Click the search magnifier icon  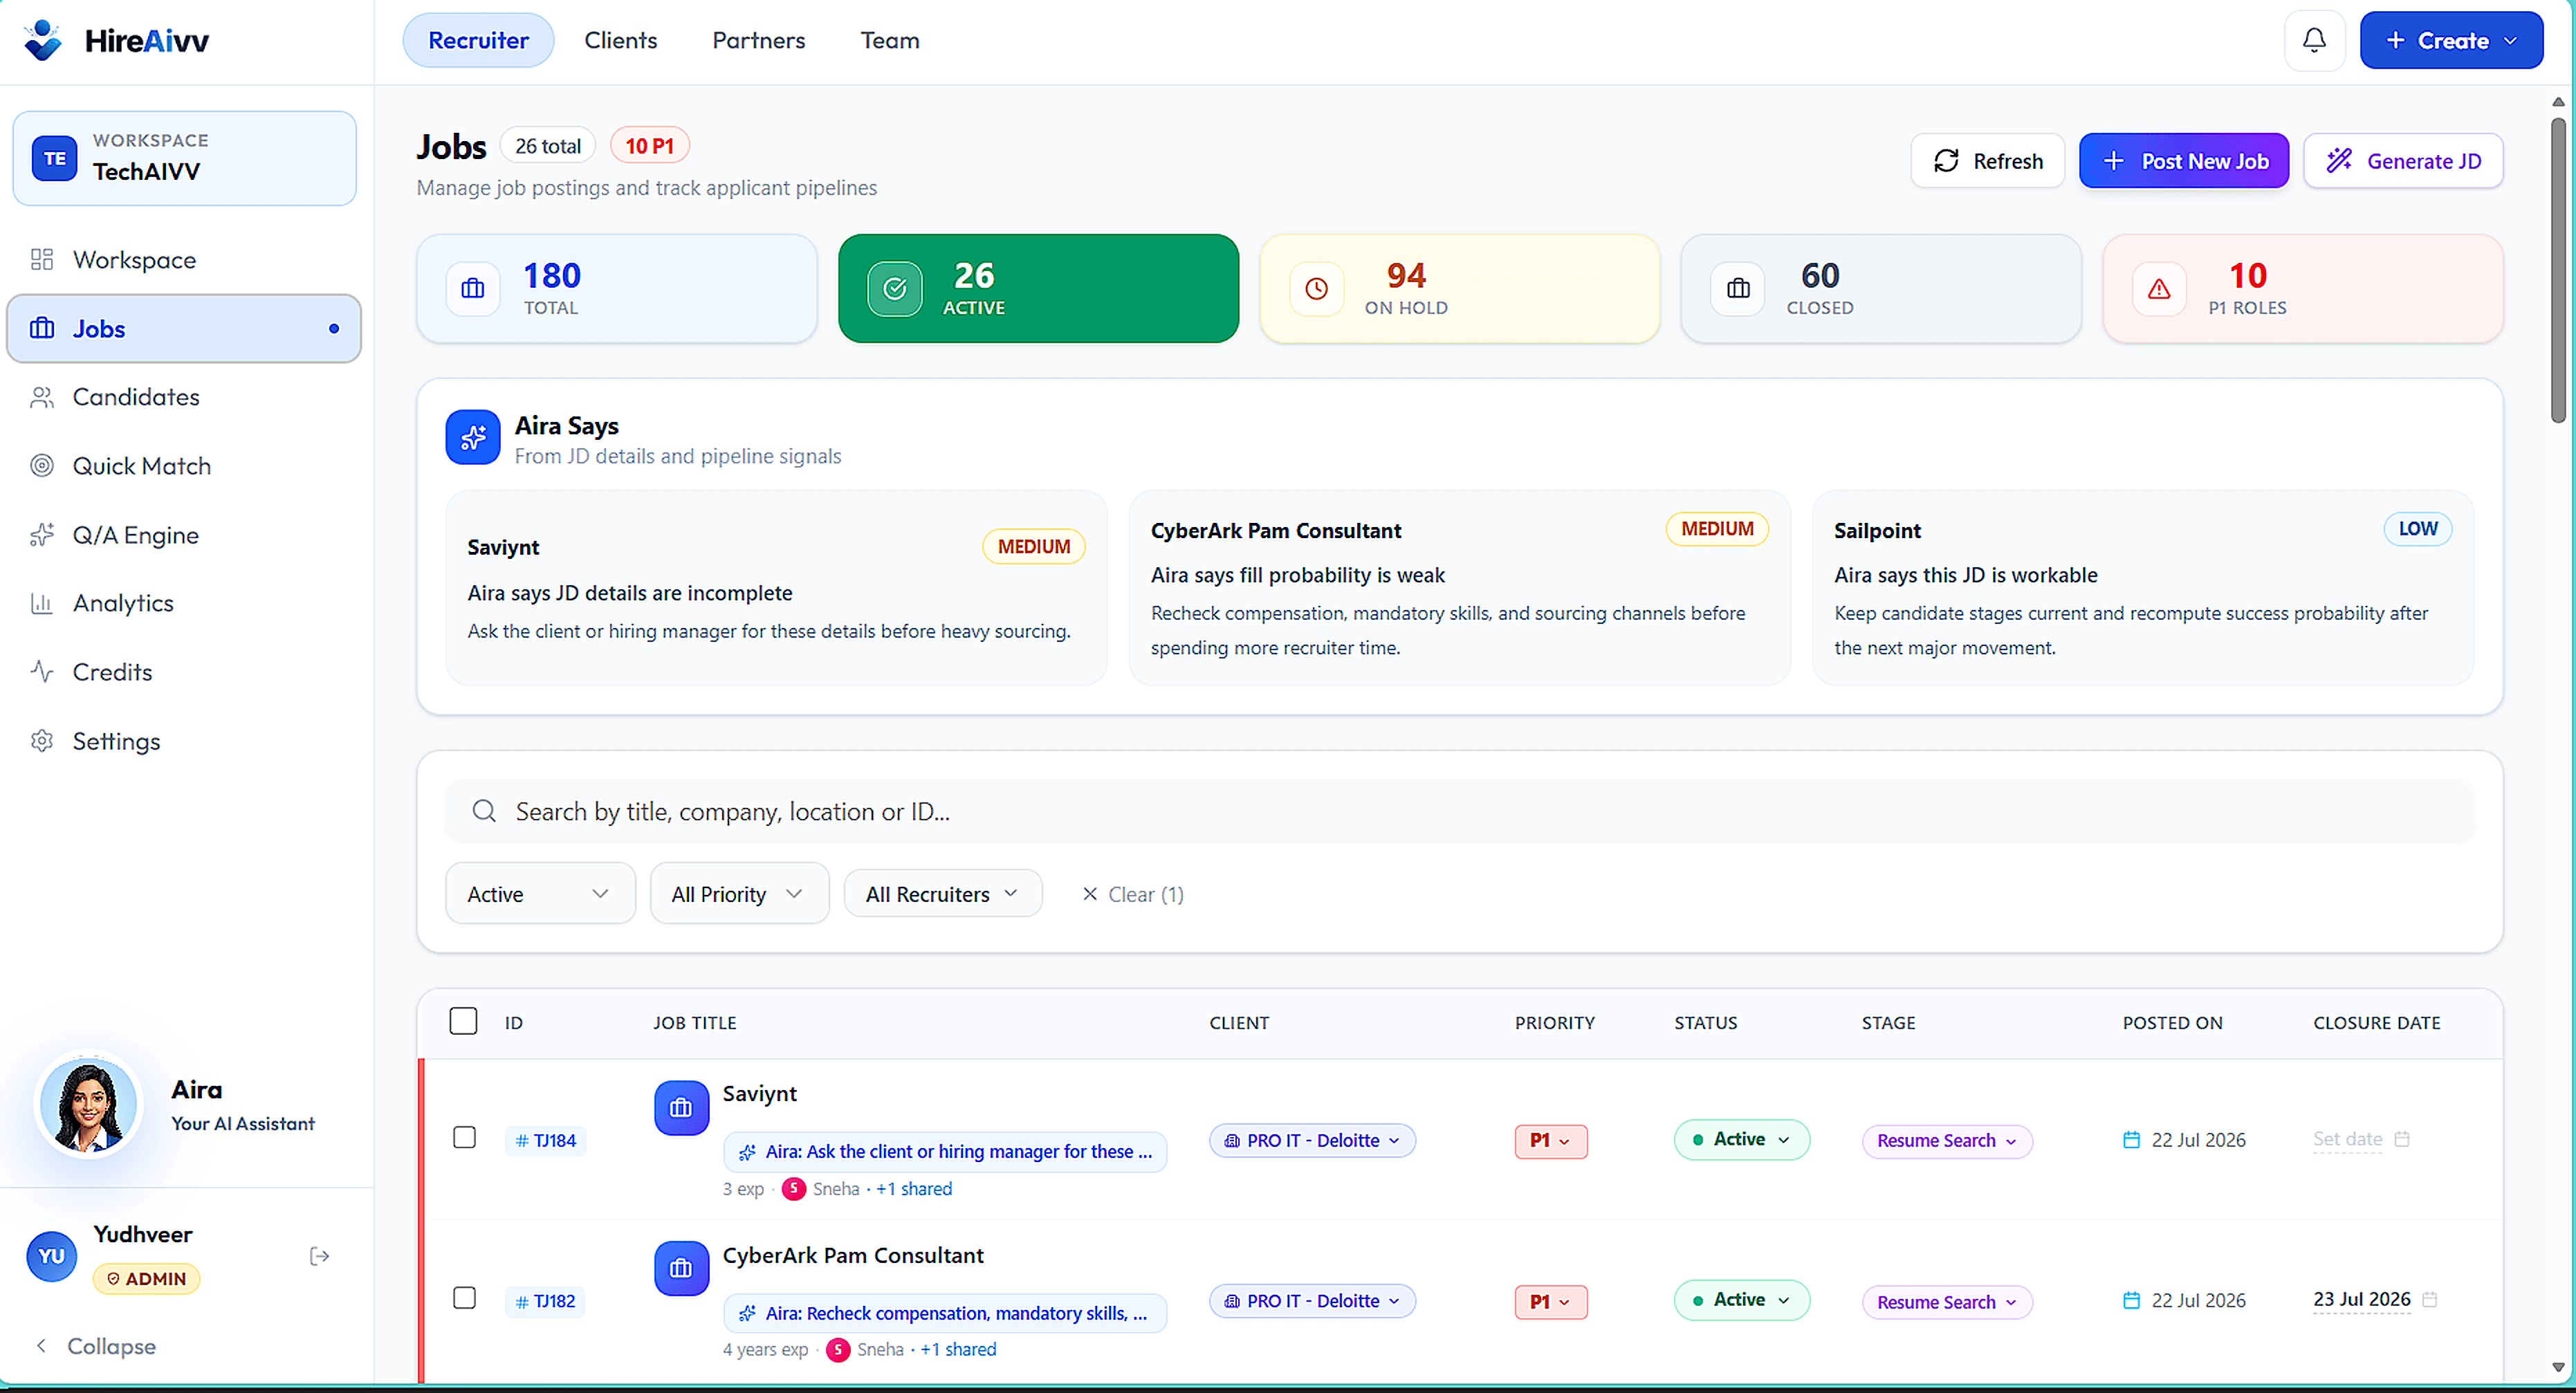(x=484, y=811)
